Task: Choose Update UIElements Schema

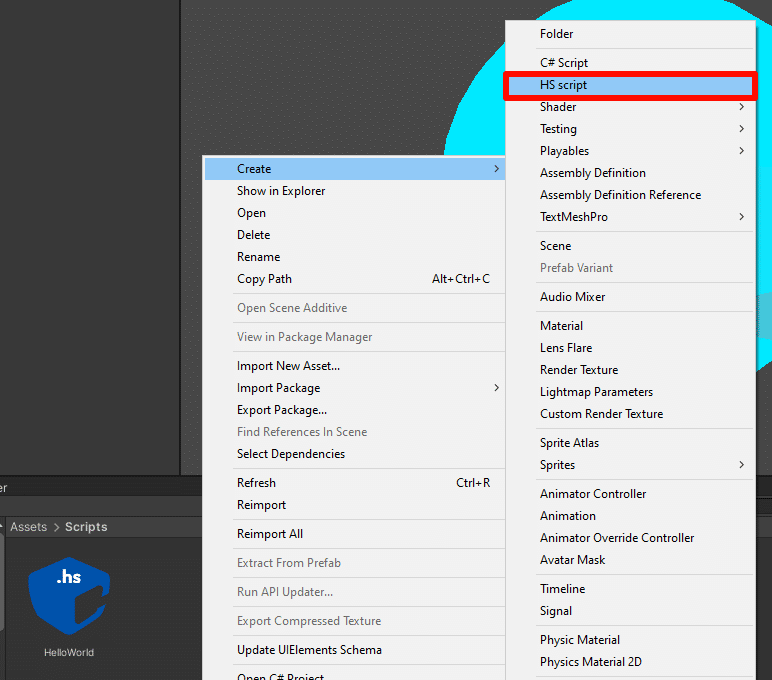Action: point(354,650)
